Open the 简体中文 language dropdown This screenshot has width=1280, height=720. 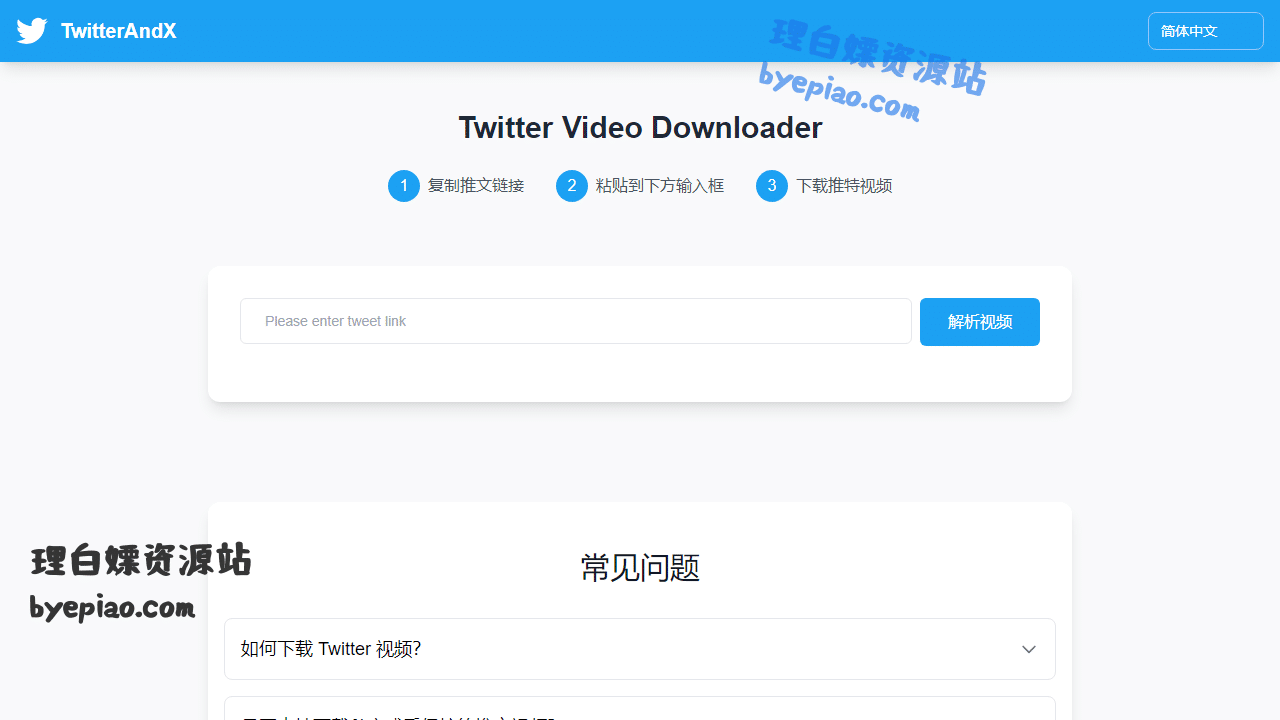(1205, 31)
